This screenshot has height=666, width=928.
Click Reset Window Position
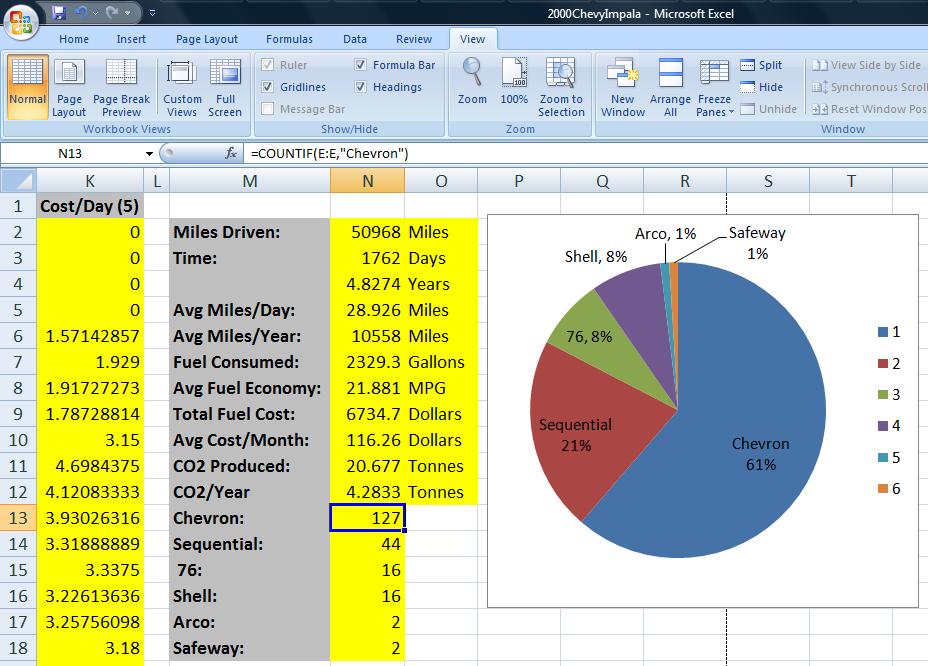point(869,109)
